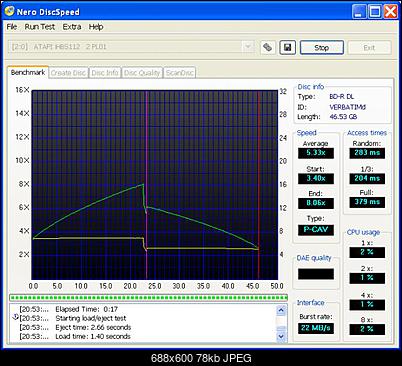402x366 pixels.
Task: Switch to the Create Disc tab
Action: tap(68, 73)
